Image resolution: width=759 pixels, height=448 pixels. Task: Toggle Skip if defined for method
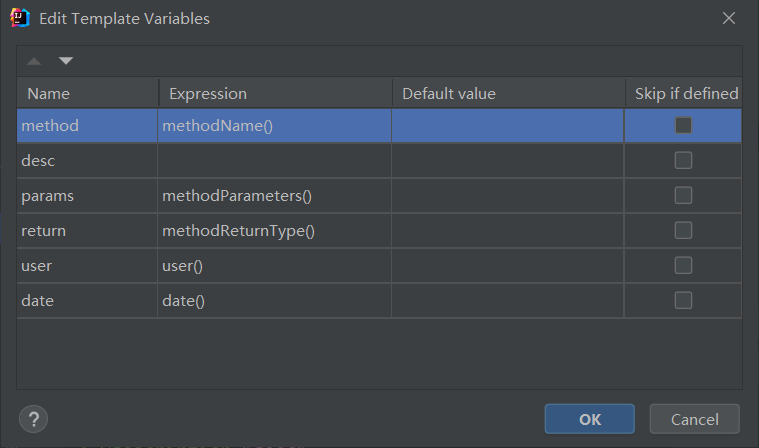pos(683,126)
